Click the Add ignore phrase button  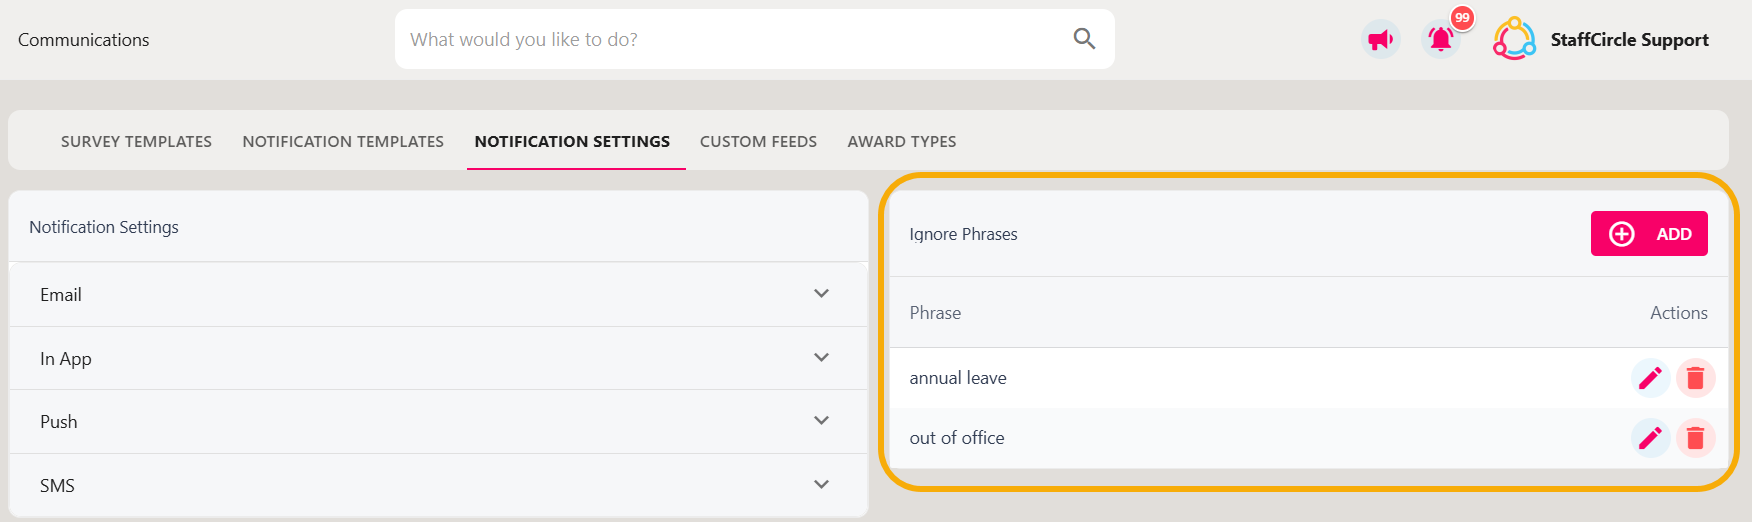[x=1649, y=234]
